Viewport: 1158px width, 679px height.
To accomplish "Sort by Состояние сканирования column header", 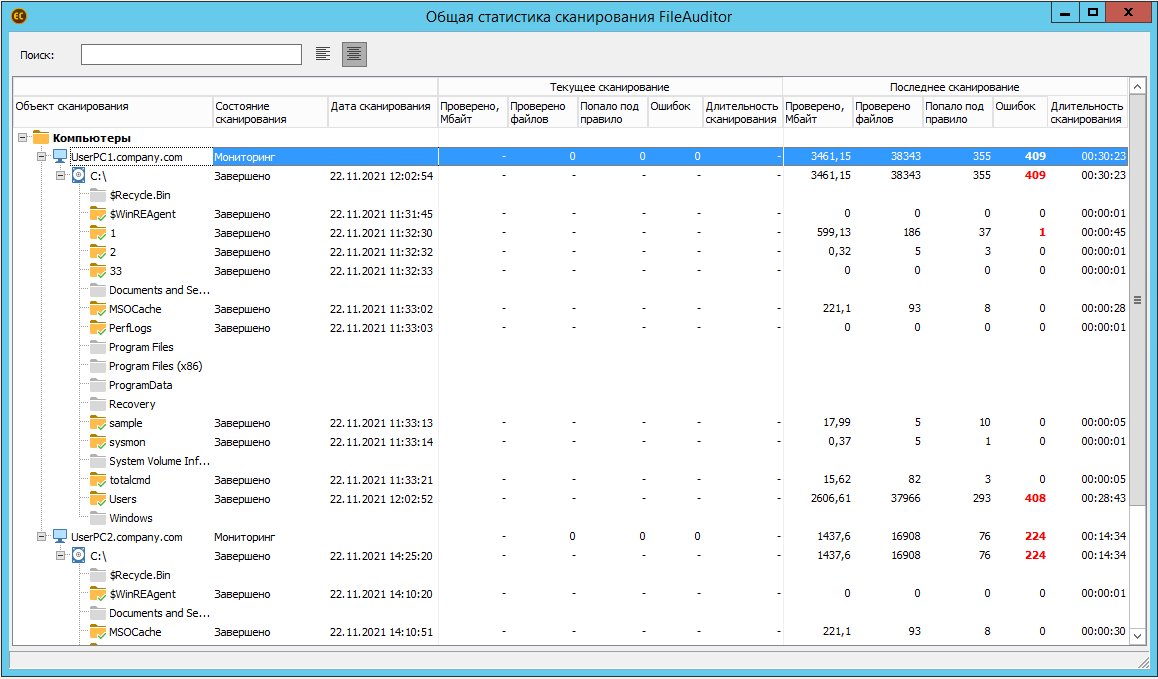I will pyautogui.click(x=269, y=112).
